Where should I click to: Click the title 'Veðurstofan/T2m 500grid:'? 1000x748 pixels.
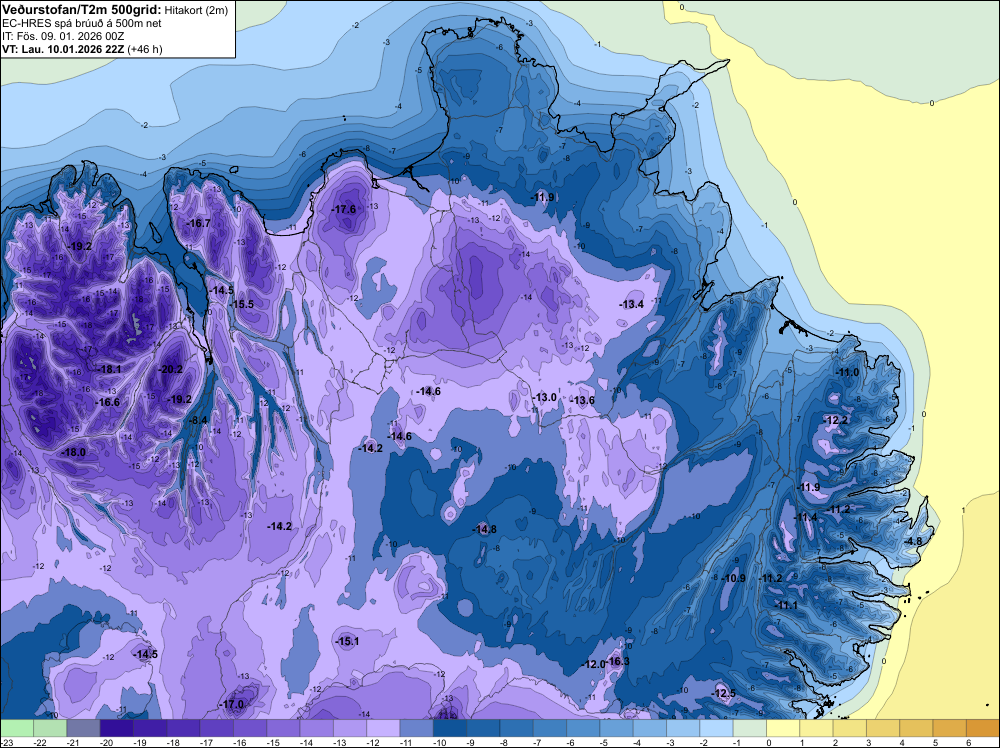(82, 9)
